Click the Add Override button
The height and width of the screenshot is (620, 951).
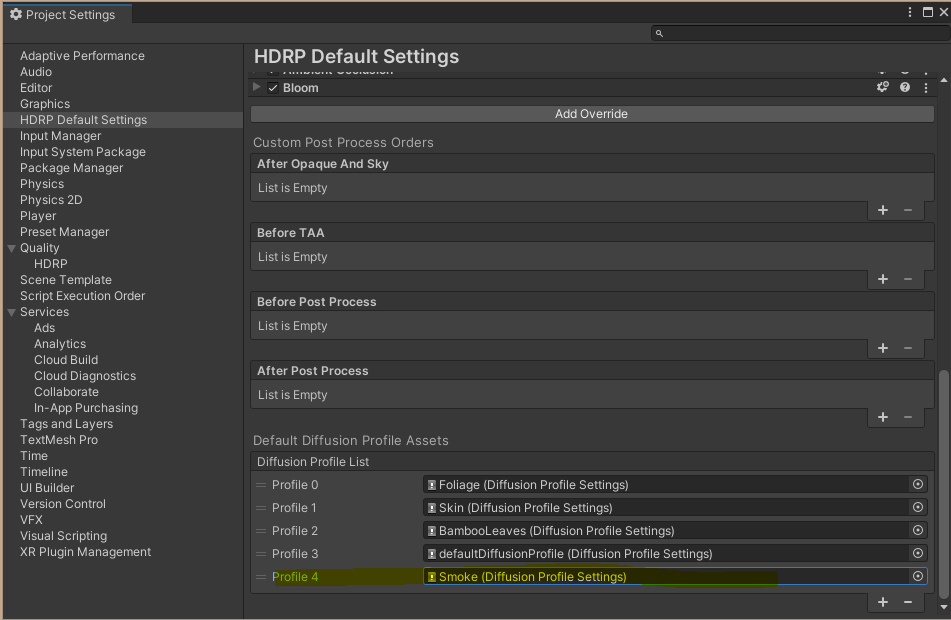(592, 114)
